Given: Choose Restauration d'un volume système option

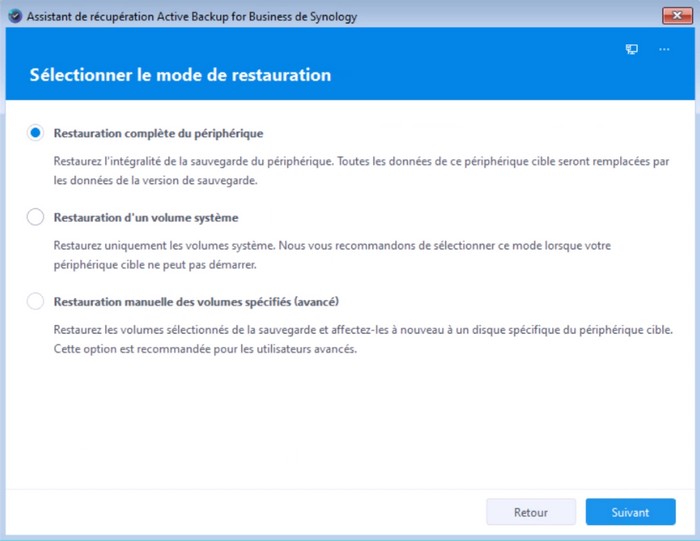Looking at the screenshot, I should [35, 217].
